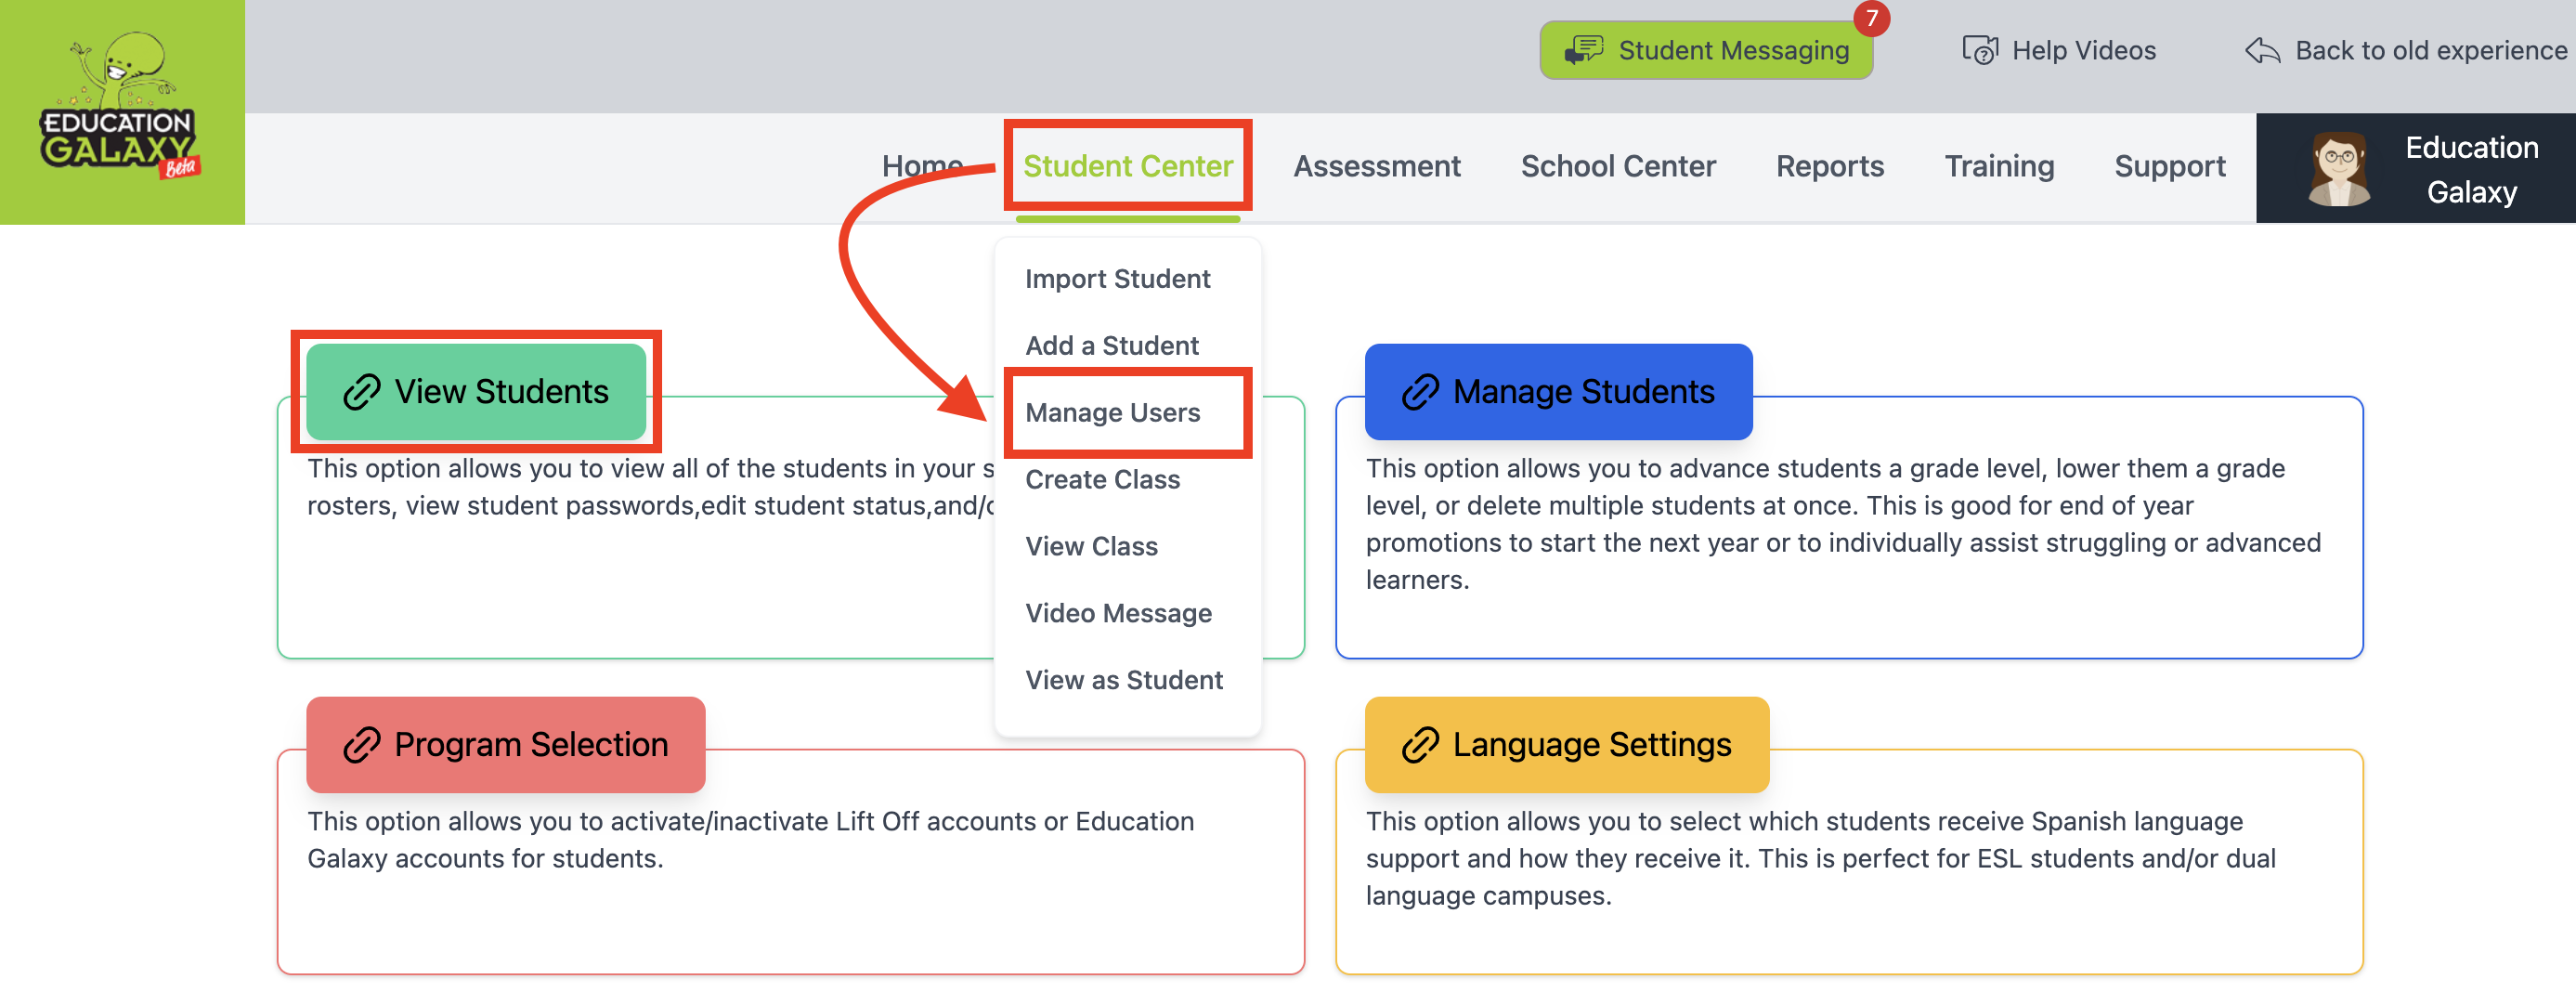Choose Add a Student menu item
2576x1005 pixels.
pos(1111,346)
